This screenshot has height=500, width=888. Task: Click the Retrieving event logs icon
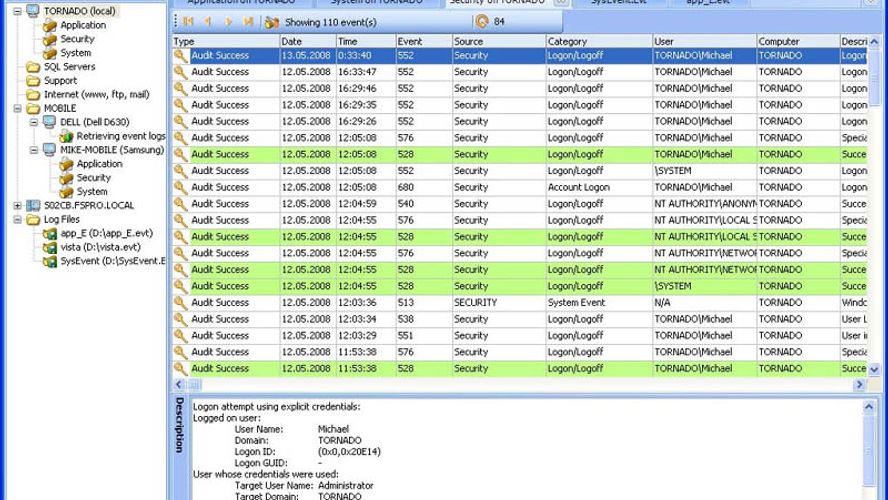[x=66, y=136]
